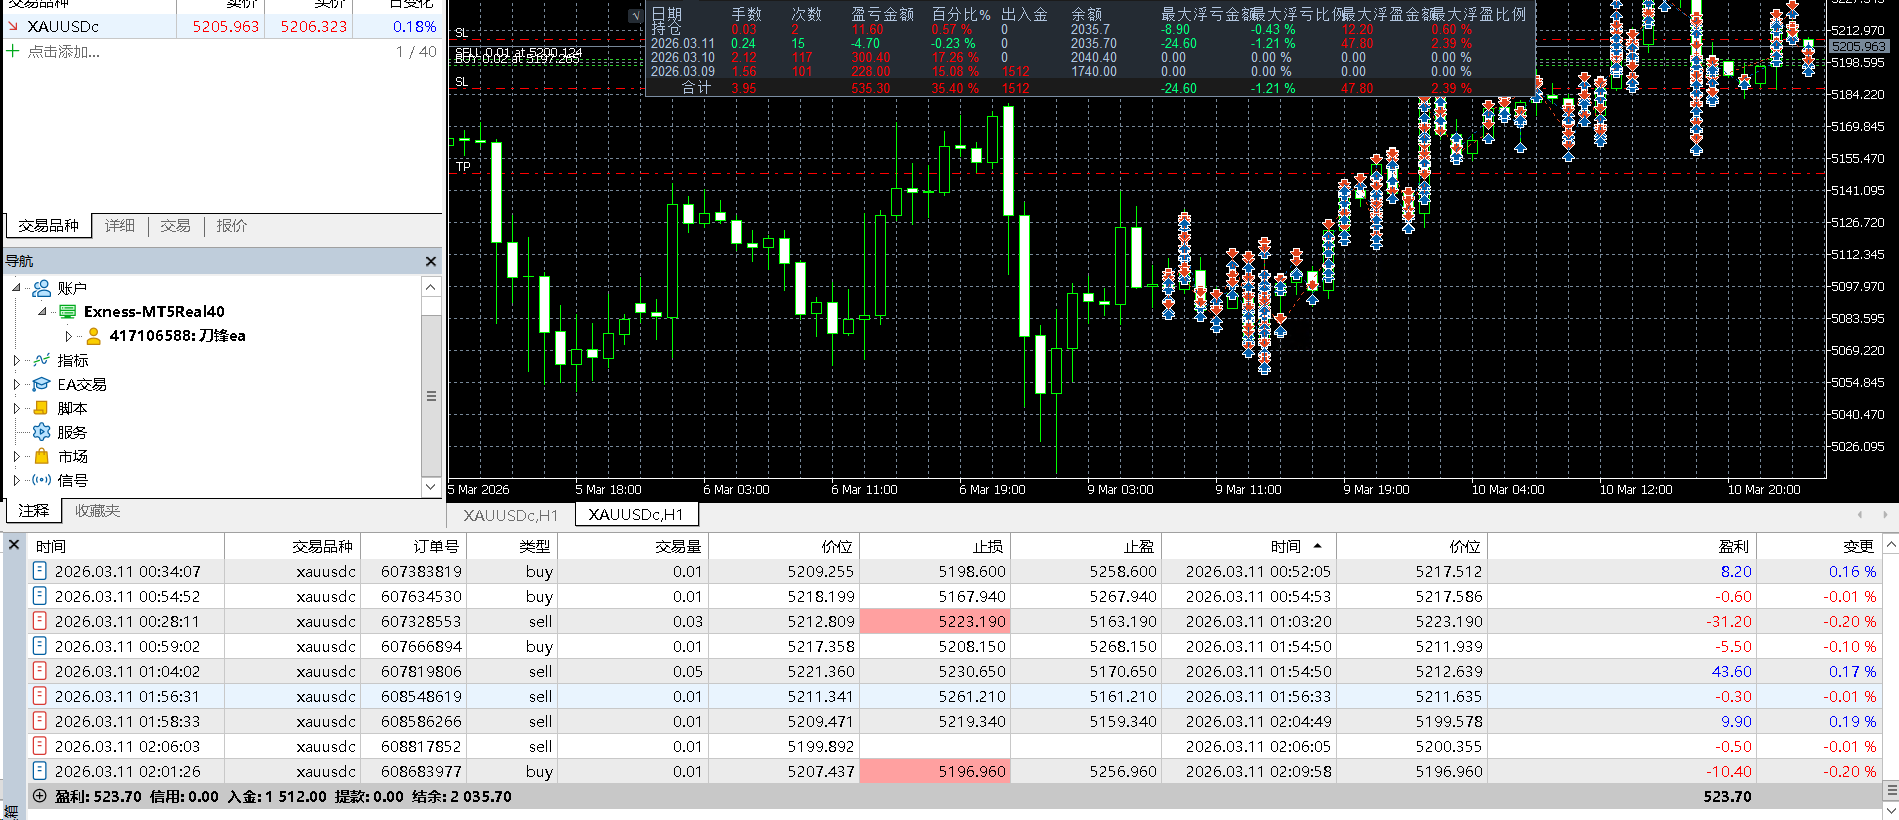Sort history by the 订单号 column header

(412, 546)
